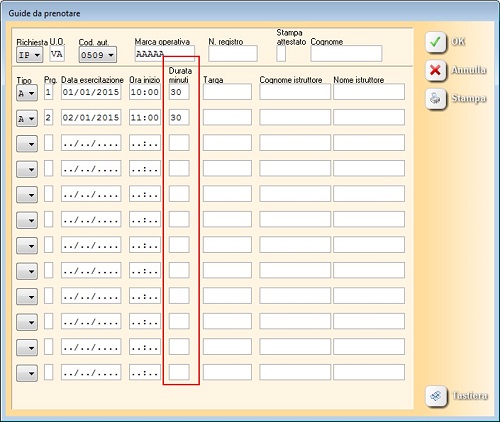Select date field showing 01/01/2015
The image size is (500, 422).
click(x=91, y=92)
